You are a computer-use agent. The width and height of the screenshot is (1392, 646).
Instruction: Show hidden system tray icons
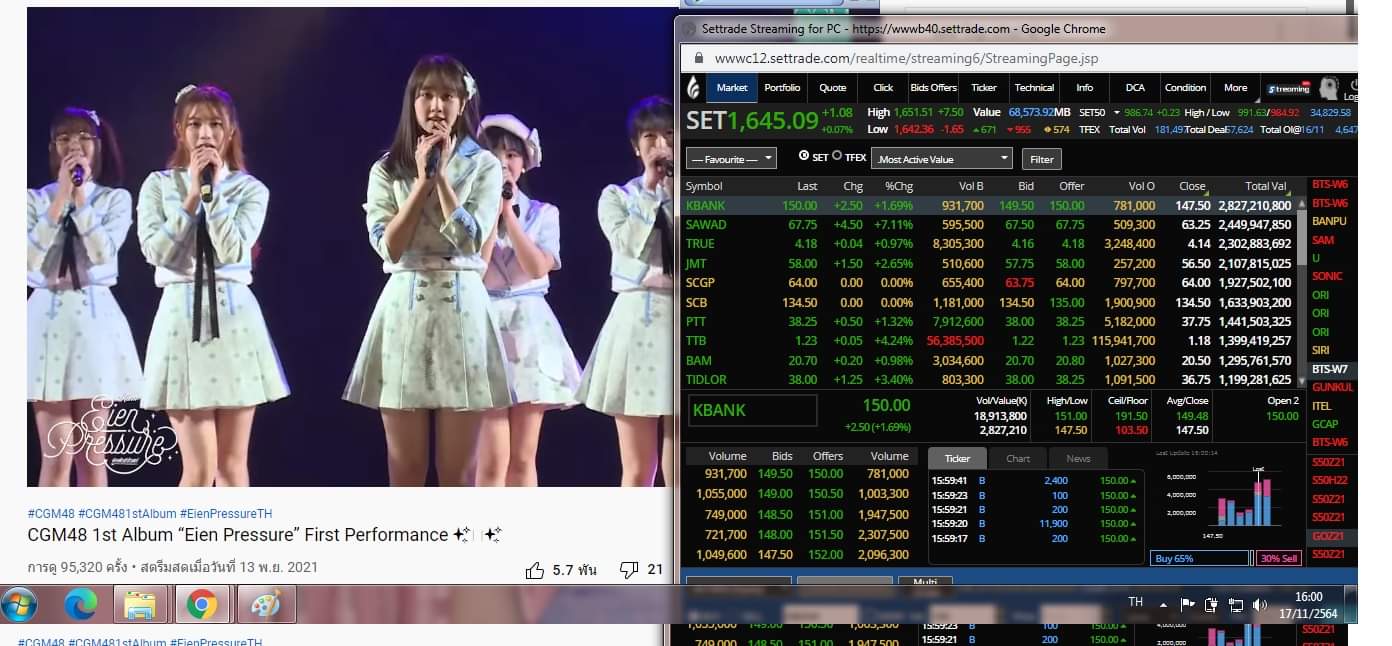tap(1163, 605)
